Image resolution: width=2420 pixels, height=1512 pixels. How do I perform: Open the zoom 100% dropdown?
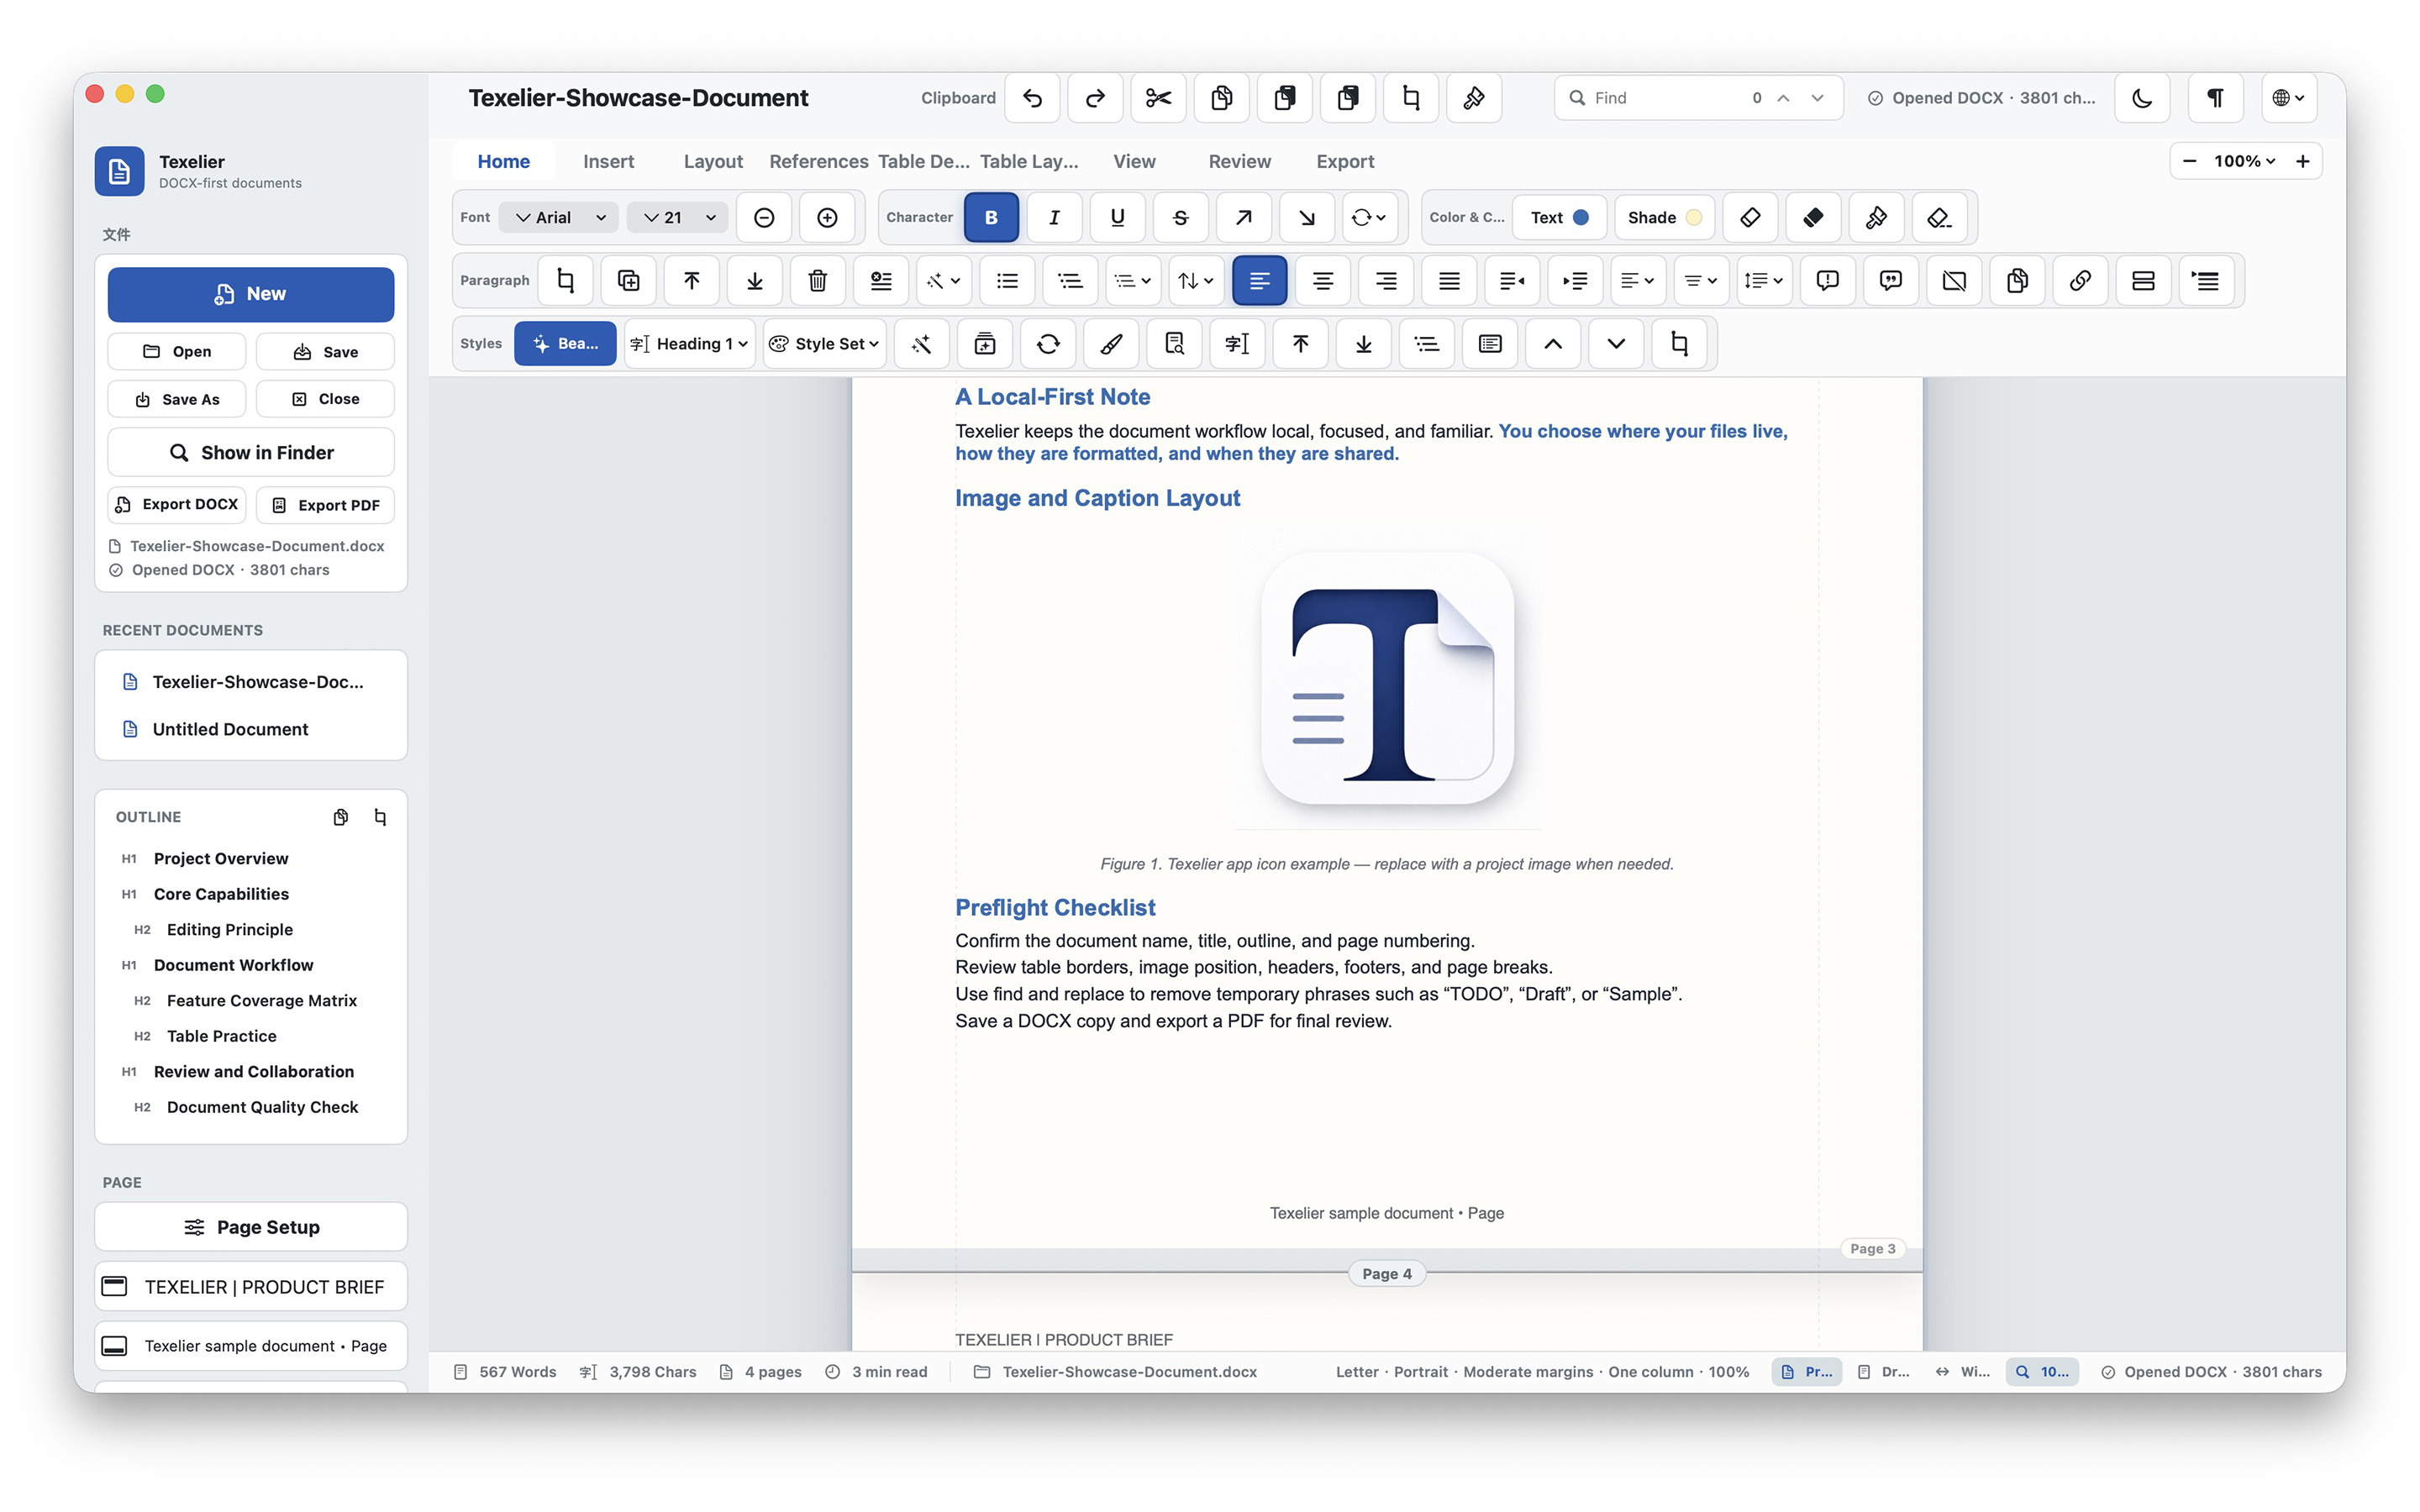(x=2244, y=161)
